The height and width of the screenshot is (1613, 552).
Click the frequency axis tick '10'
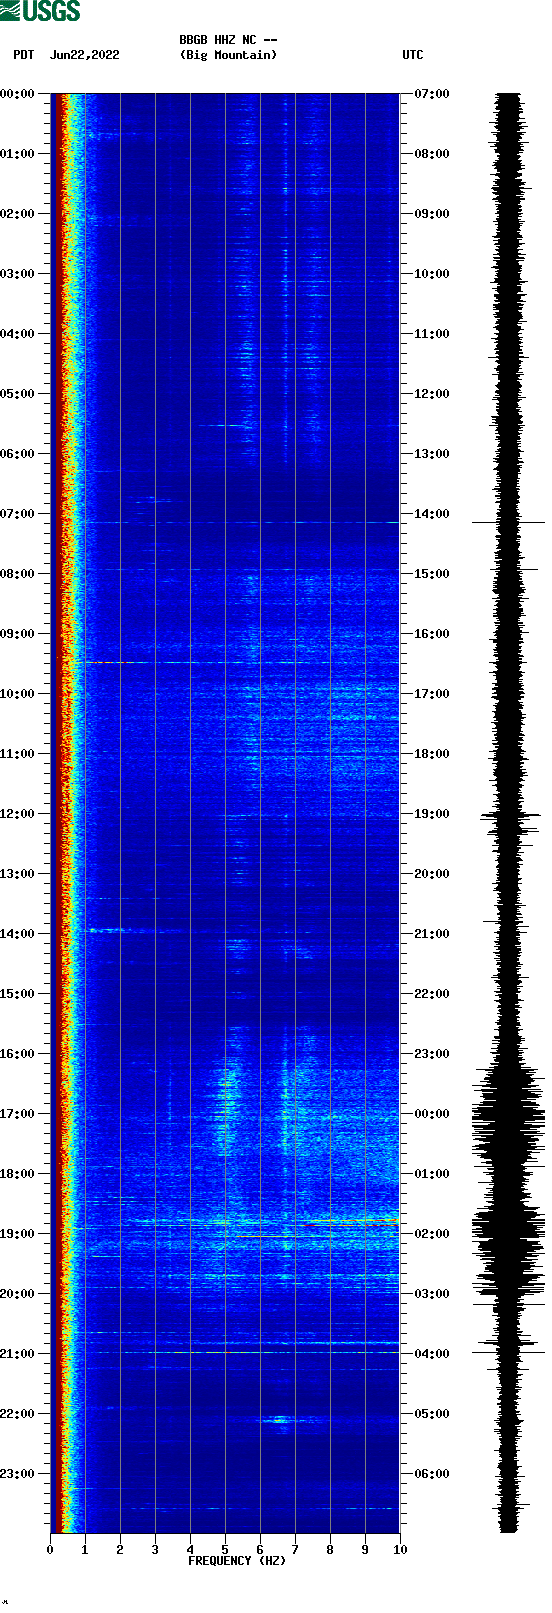click(400, 1550)
